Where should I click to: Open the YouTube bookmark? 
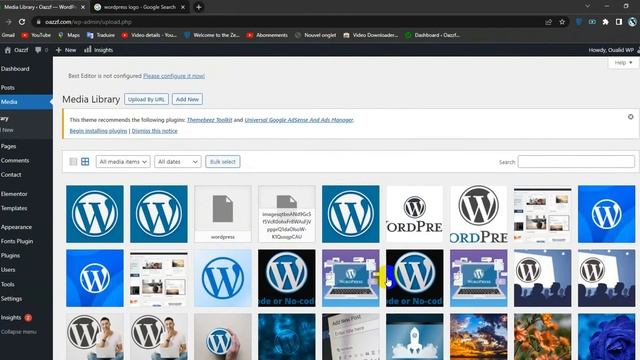[x=36, y=35]
